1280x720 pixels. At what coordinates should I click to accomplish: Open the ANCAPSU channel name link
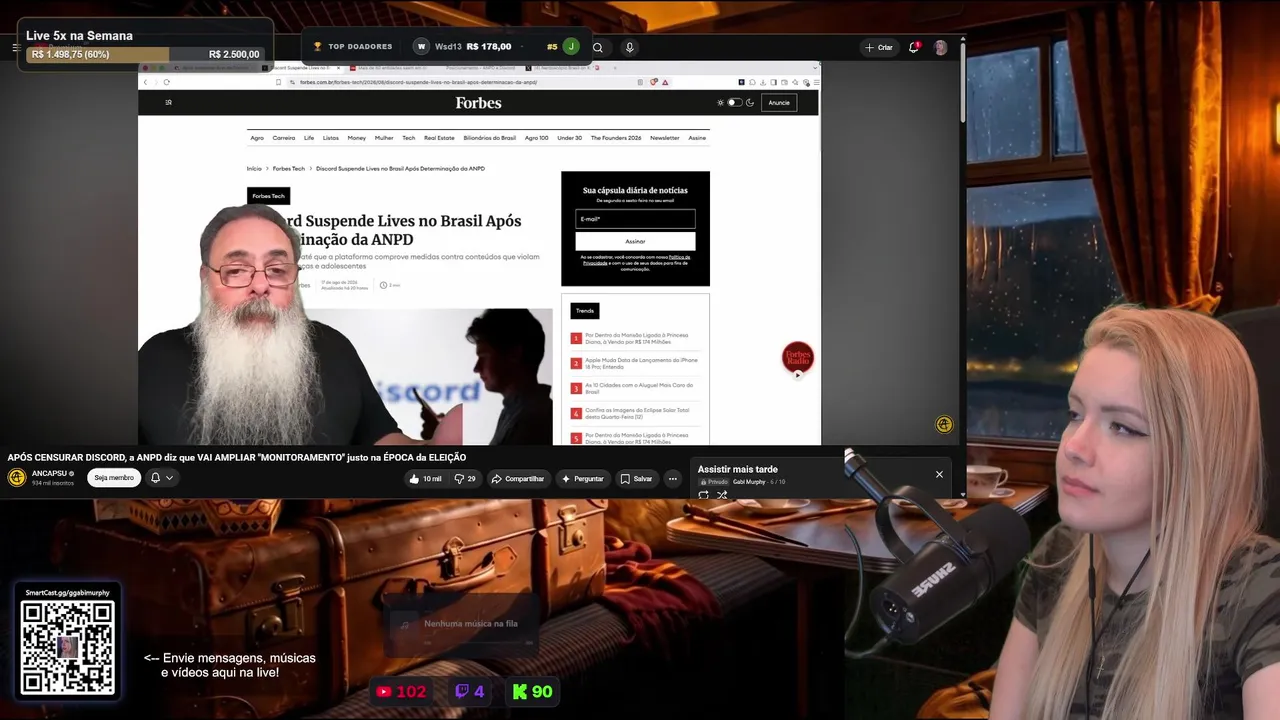click(x=49, y=473)
